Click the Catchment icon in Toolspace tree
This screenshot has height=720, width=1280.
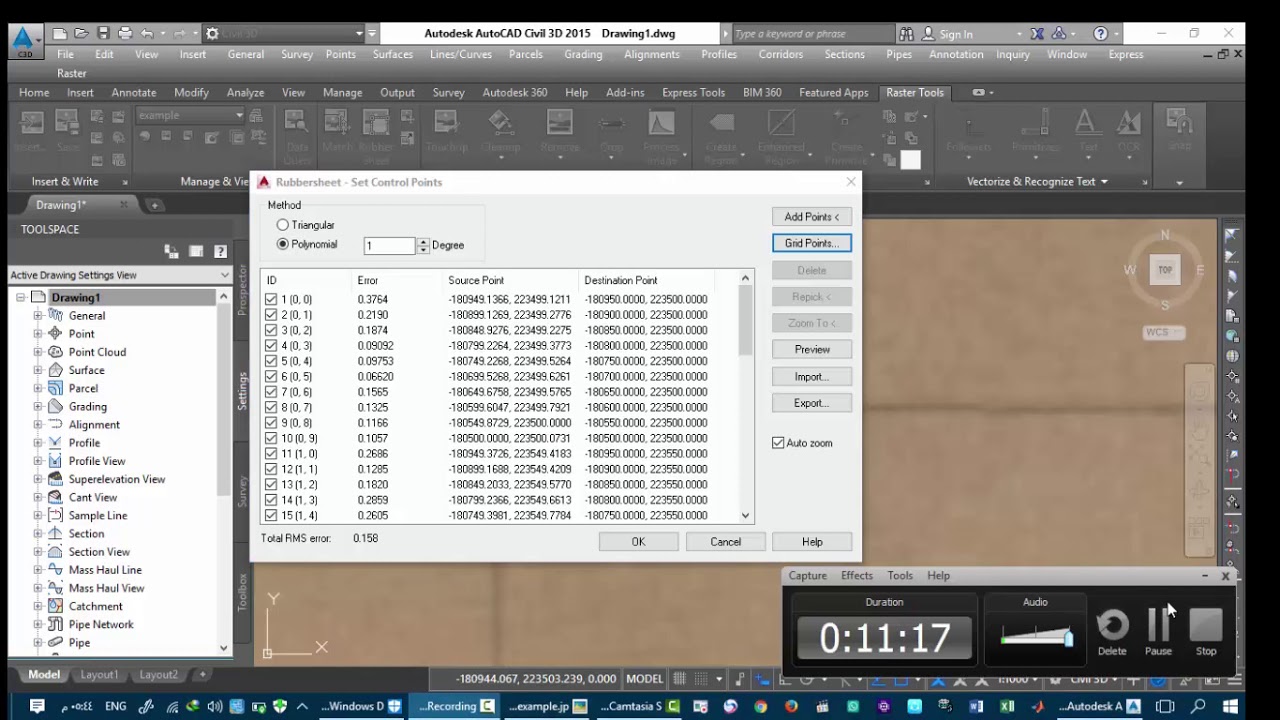(x=55, y=606)
